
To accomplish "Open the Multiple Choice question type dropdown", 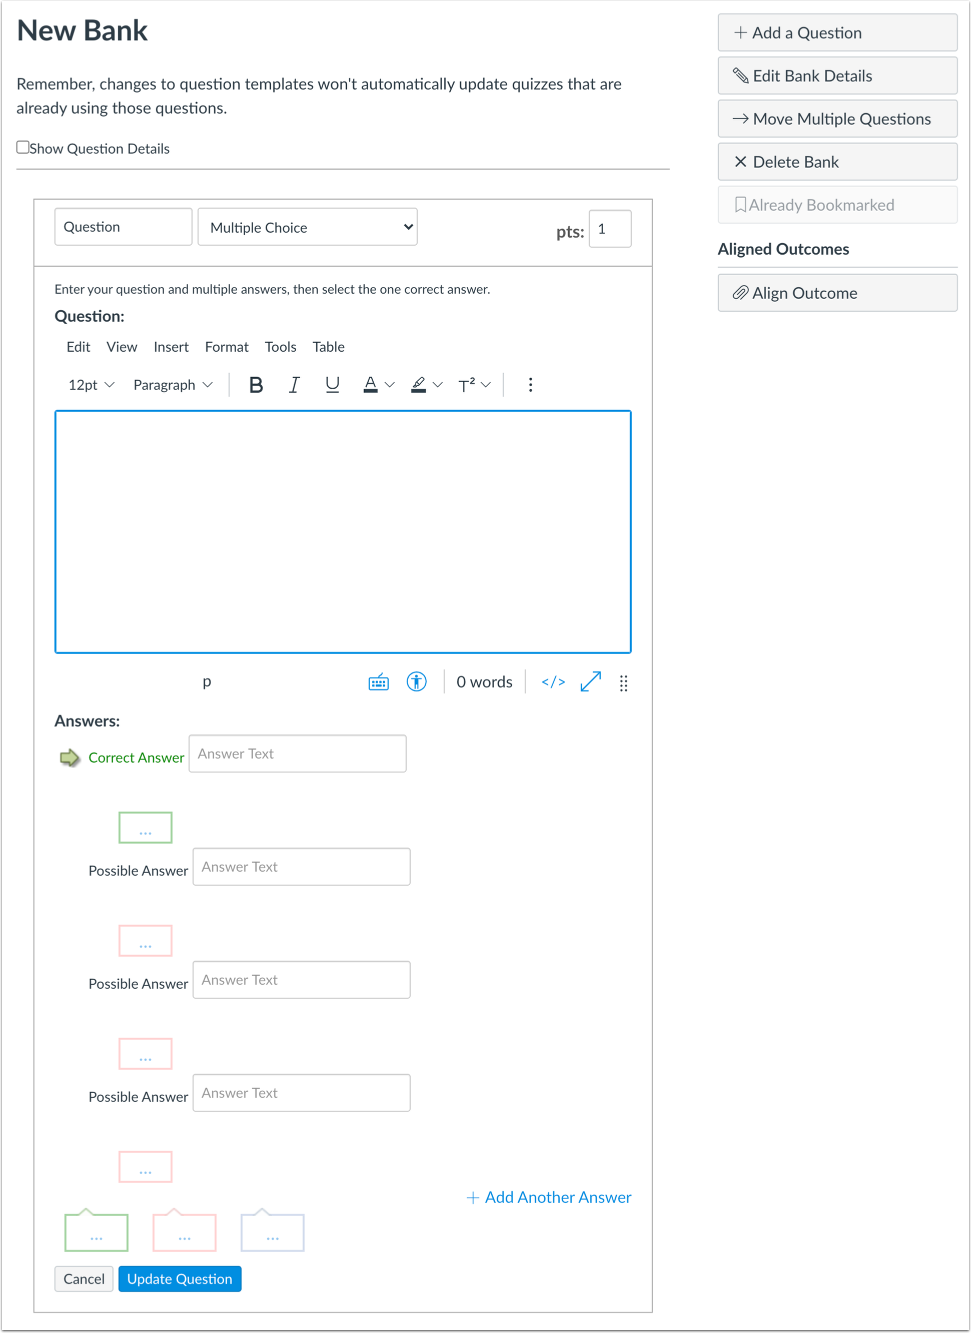I will click(x=307, y=227).
